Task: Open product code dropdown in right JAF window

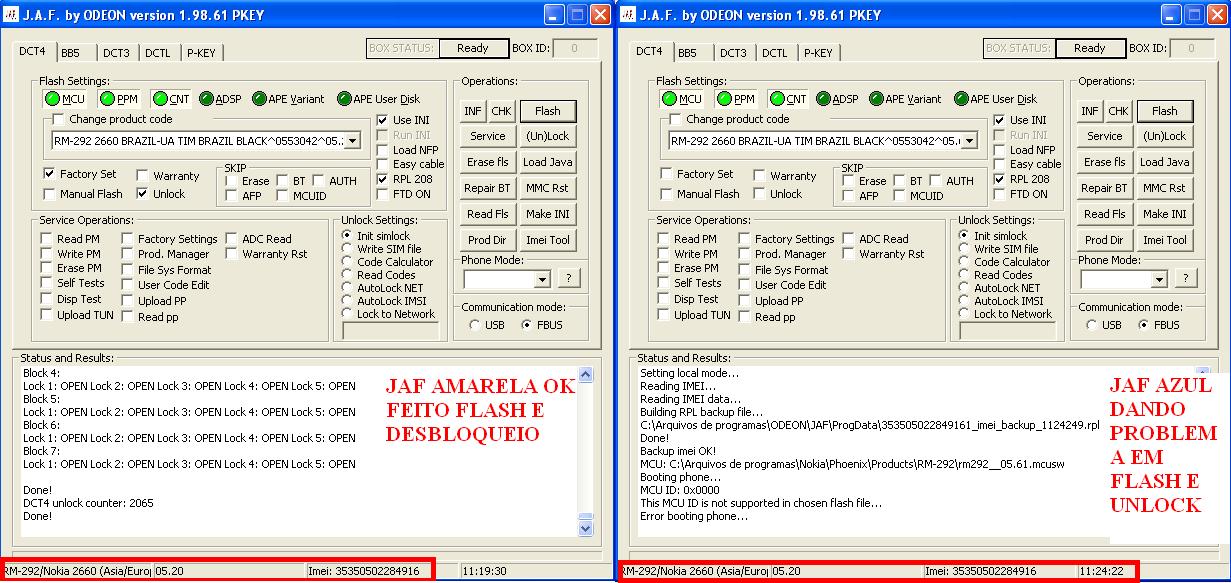Action: point(969,141)
